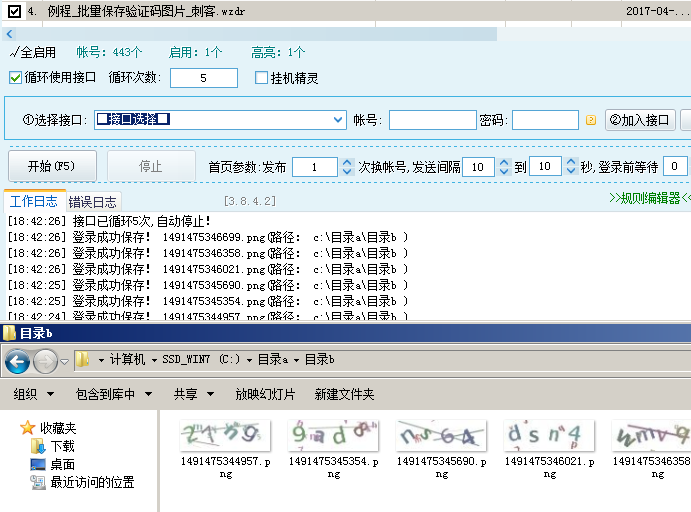The image size is (691, 512).
Task: Enable the 挂机精灵 checkbox
Action: coord(262,78)
